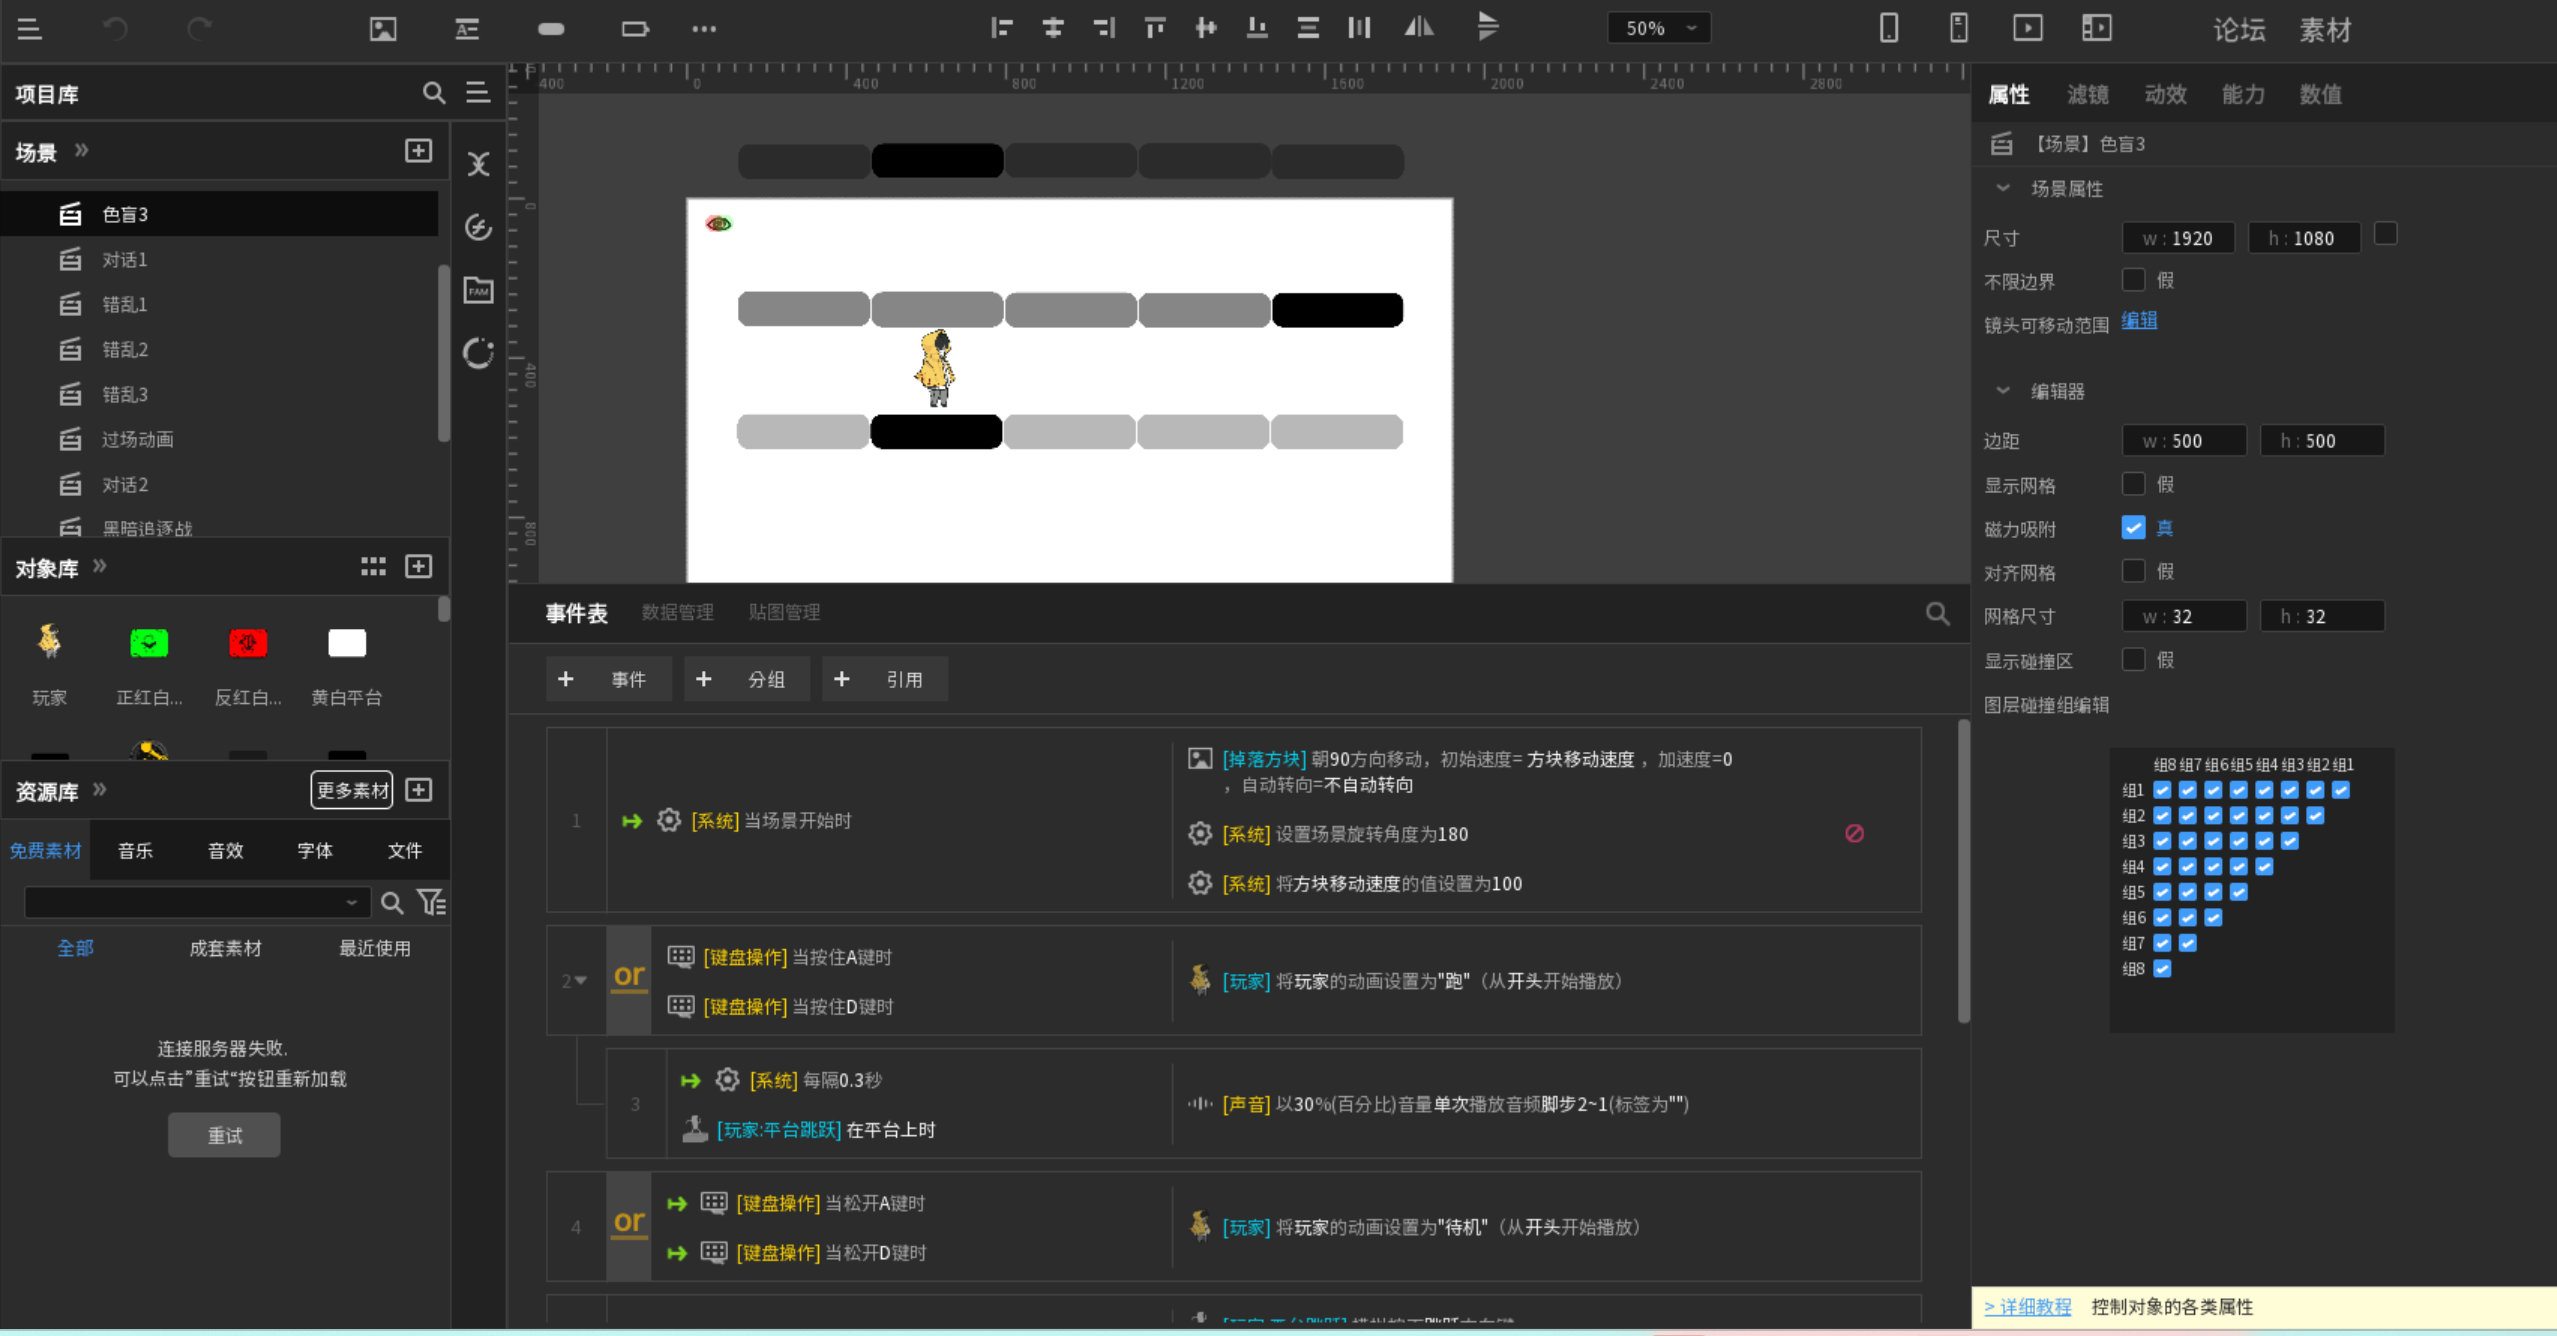Click the resource filter funnel icon

click(431, 903)
